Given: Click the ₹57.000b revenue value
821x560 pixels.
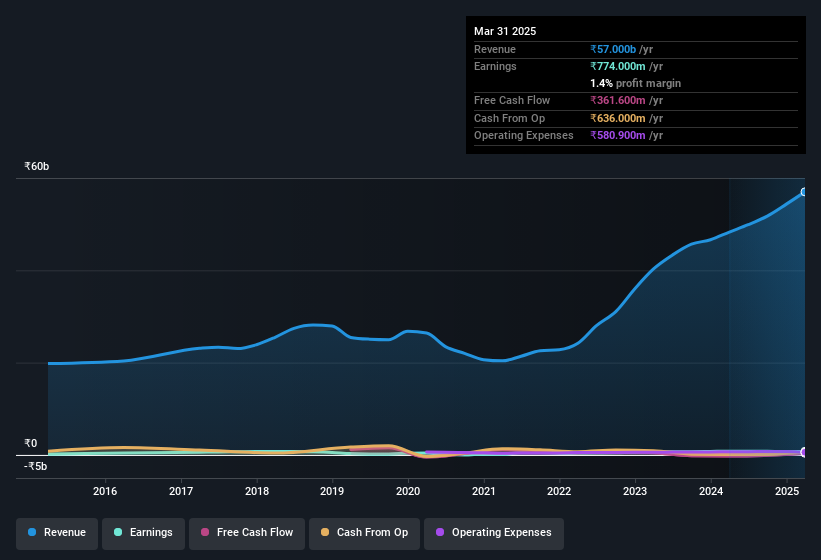Looking at the screenshot, I should (x=613, y=49).
